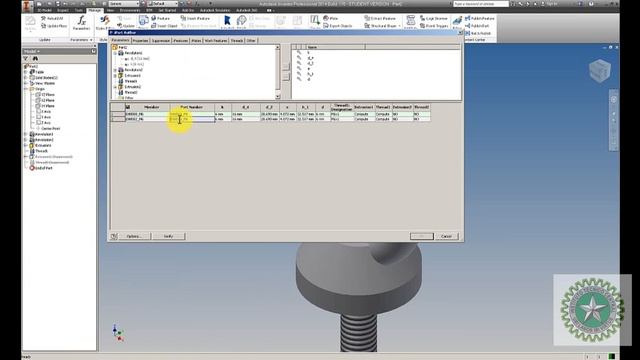Select Center Point in the Model browser
640x360 pixels.
pos(50,128)
